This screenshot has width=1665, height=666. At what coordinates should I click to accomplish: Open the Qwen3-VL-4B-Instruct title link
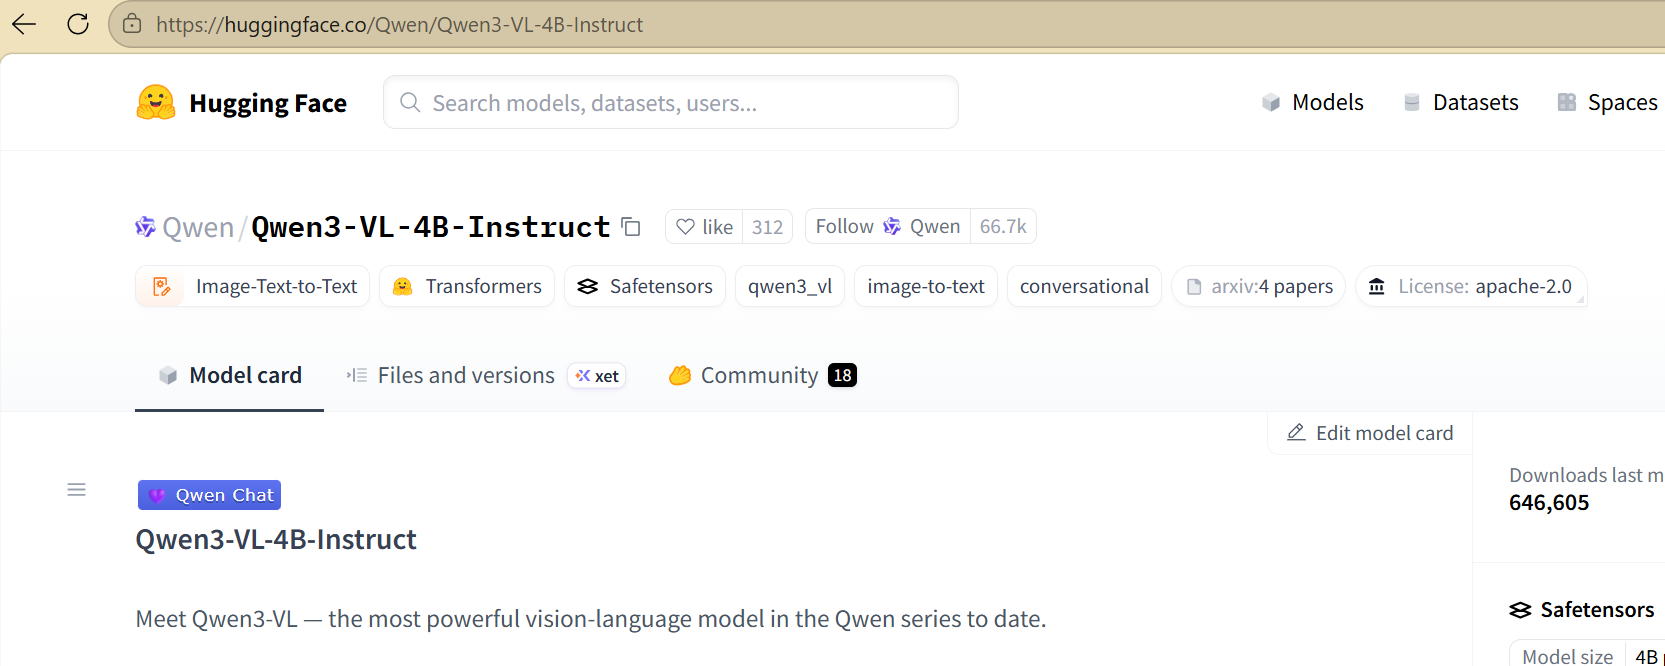430,227
